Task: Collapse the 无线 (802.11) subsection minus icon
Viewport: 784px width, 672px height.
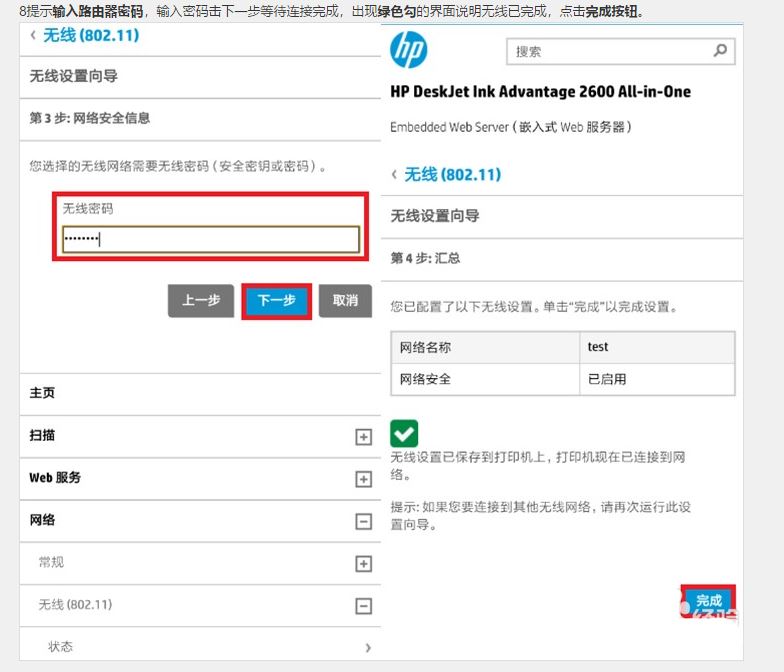Action: pos(364,606)
